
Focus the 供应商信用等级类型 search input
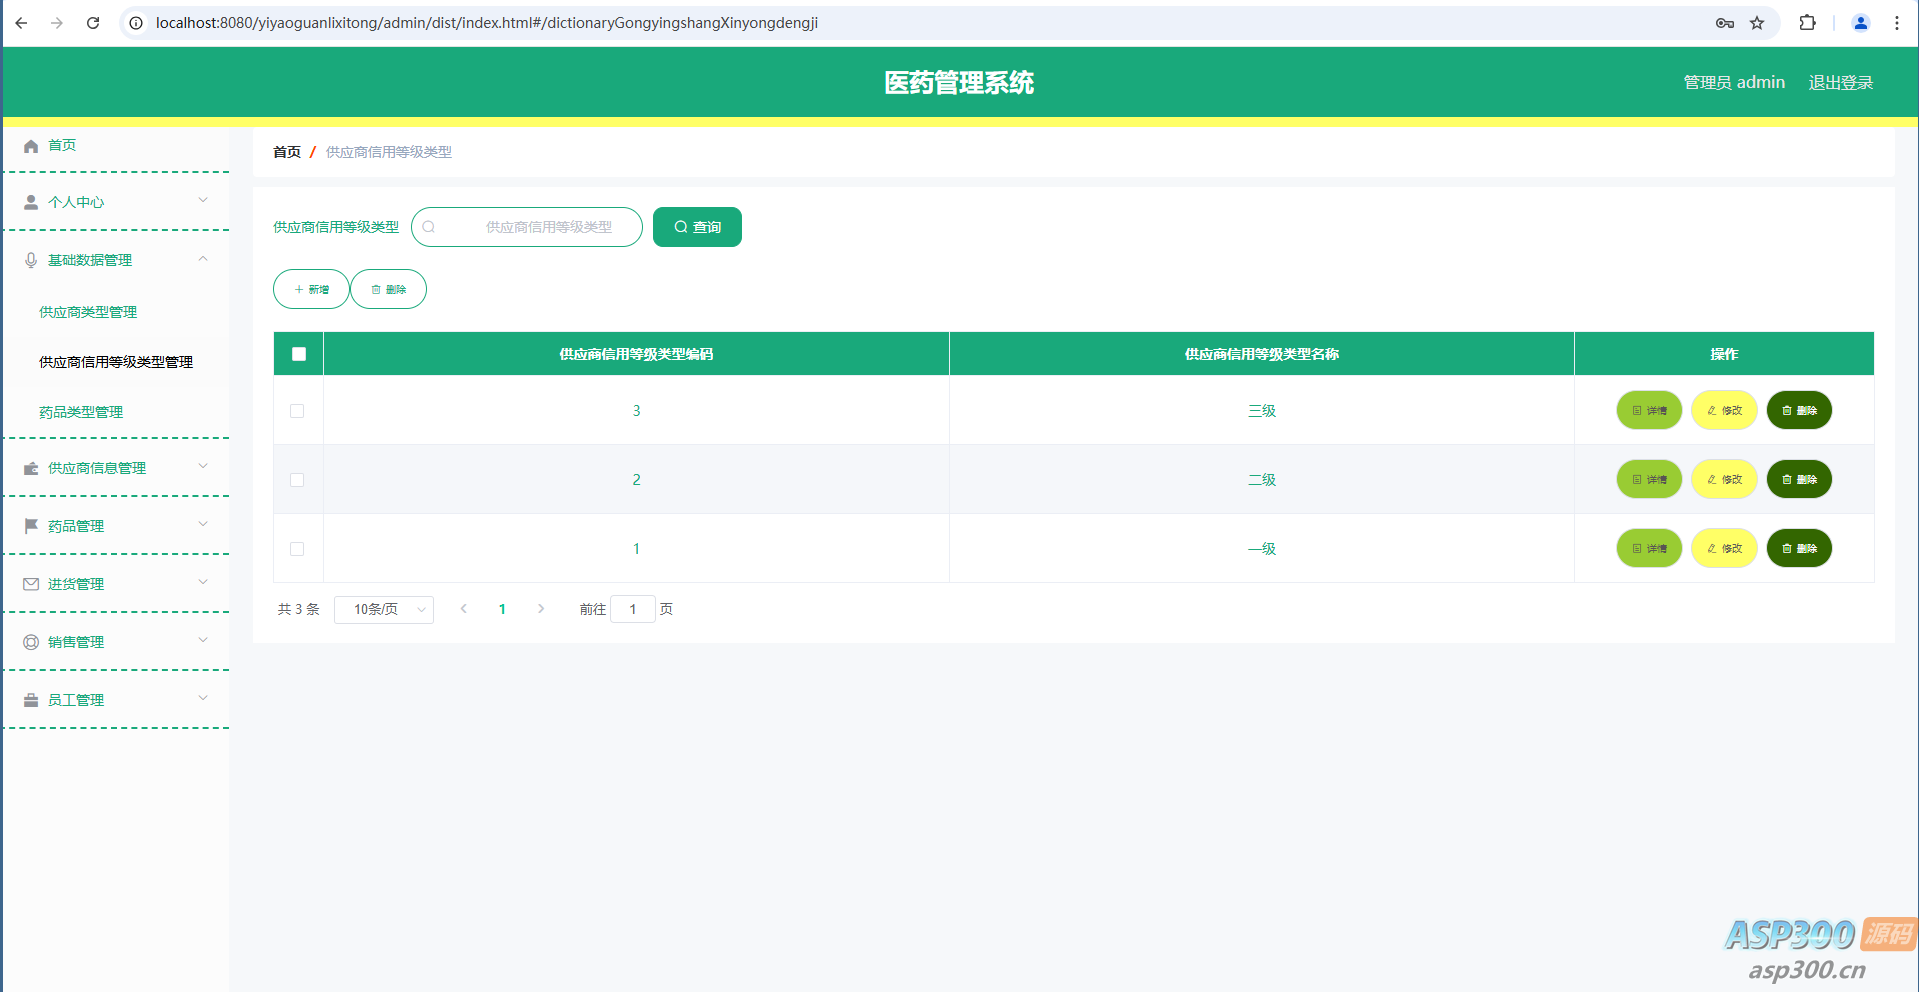click(x=527, y=227)
